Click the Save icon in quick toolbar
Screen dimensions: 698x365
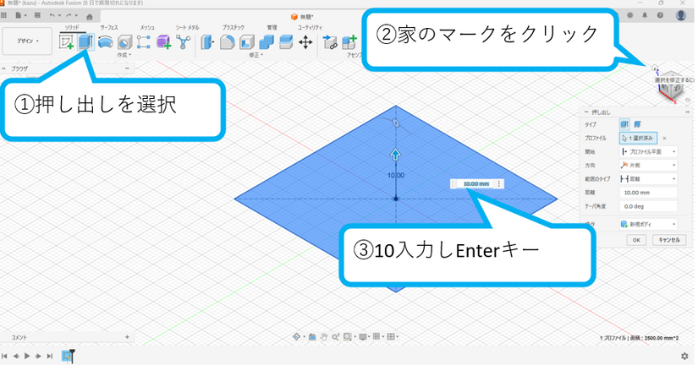pos(37,16)
